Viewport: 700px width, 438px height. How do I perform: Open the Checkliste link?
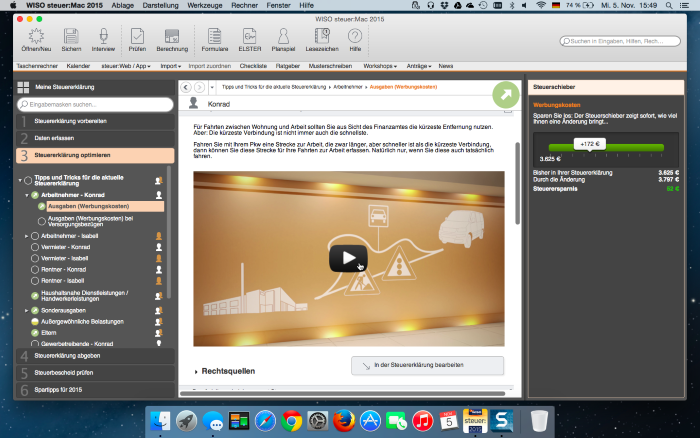click(x=253, y=66)
